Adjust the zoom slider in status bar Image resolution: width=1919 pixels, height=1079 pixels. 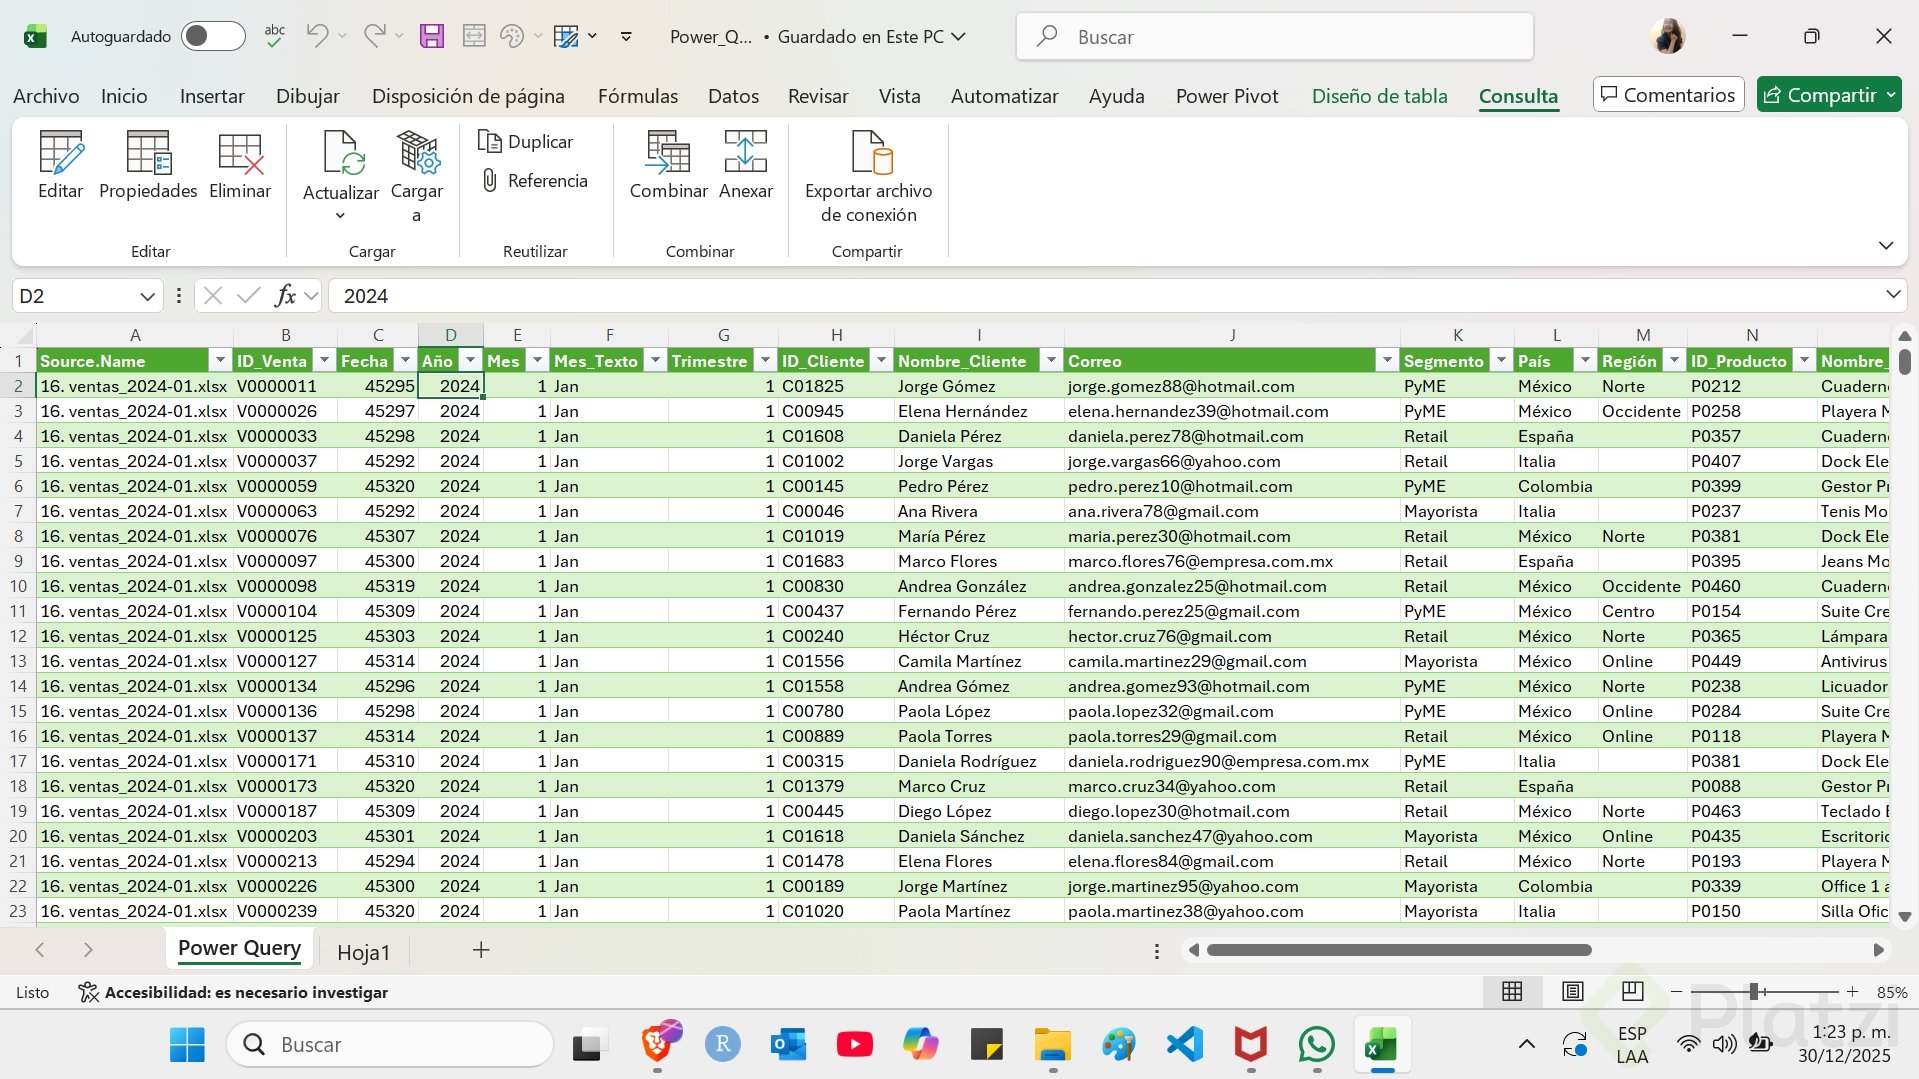pos(1754,992)
